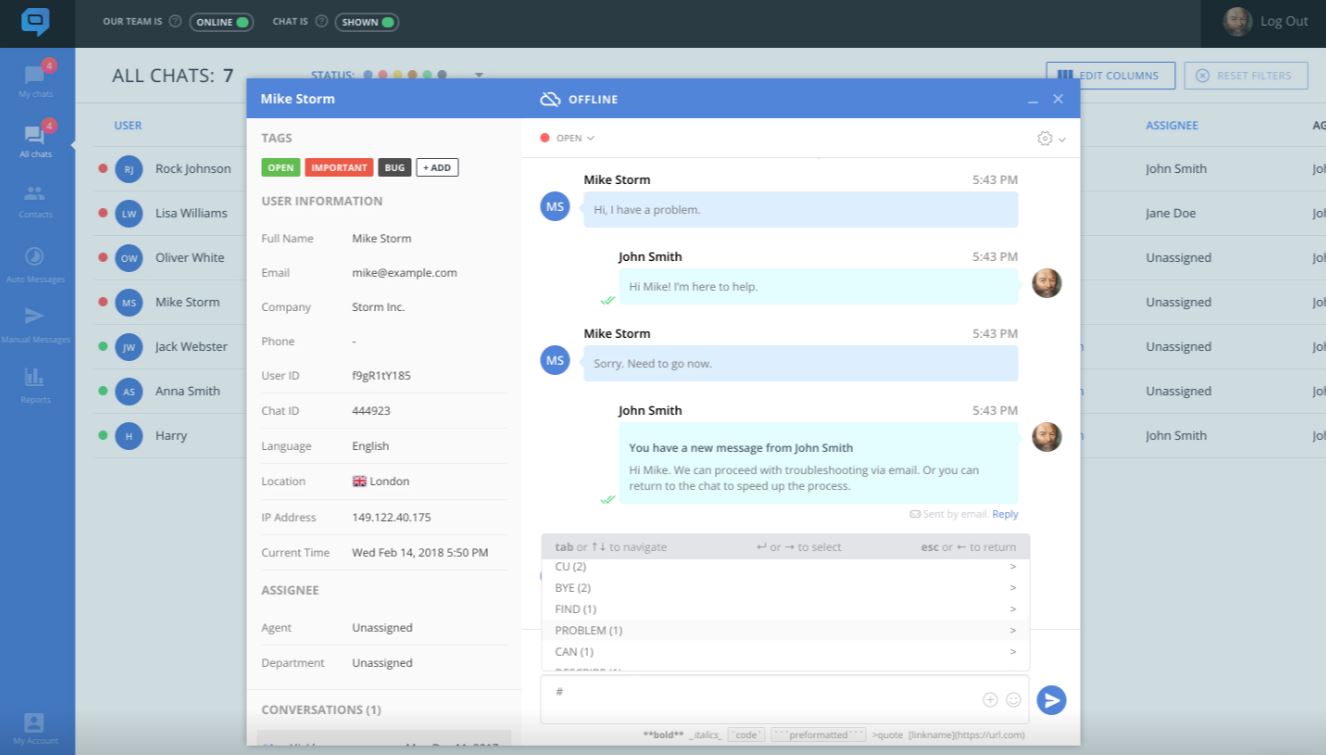Click email mike@example.com
This screenshot has width=1326, height=755.
click(x=404, y=273)
